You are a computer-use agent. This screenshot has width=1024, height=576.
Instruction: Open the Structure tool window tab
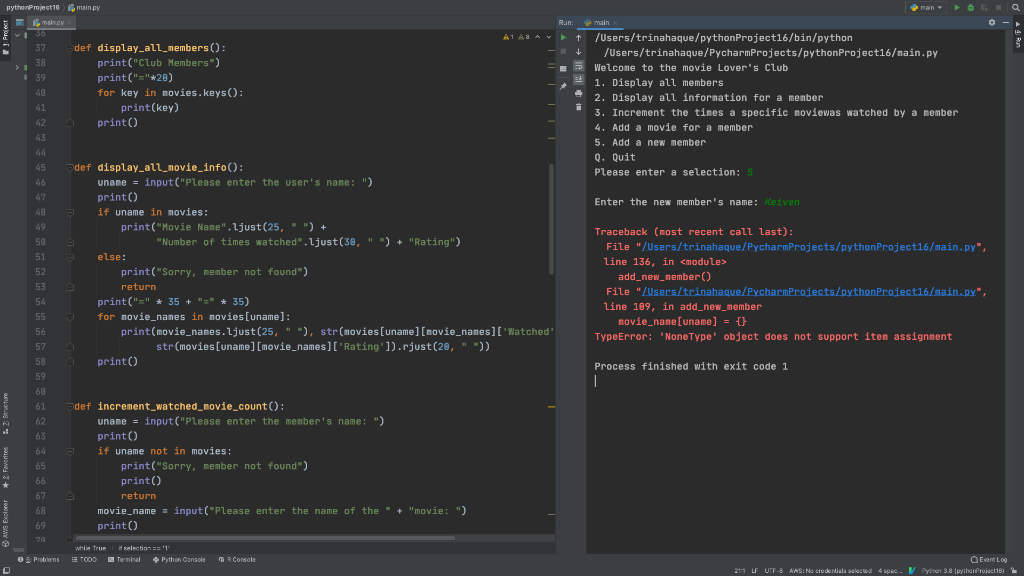[x=5, y=413]
